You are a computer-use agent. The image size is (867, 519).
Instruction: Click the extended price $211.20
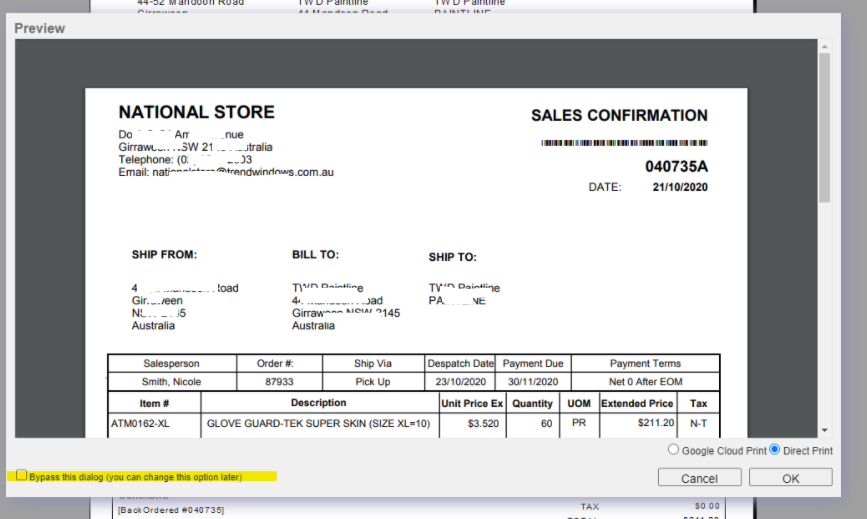pyautogui.click(x=656, y=423)
